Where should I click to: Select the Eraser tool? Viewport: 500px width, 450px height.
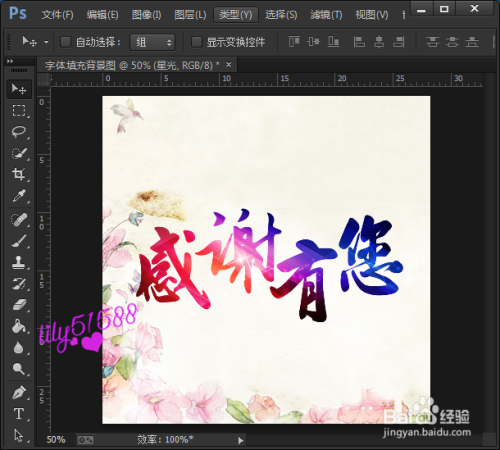pos(19,305)
